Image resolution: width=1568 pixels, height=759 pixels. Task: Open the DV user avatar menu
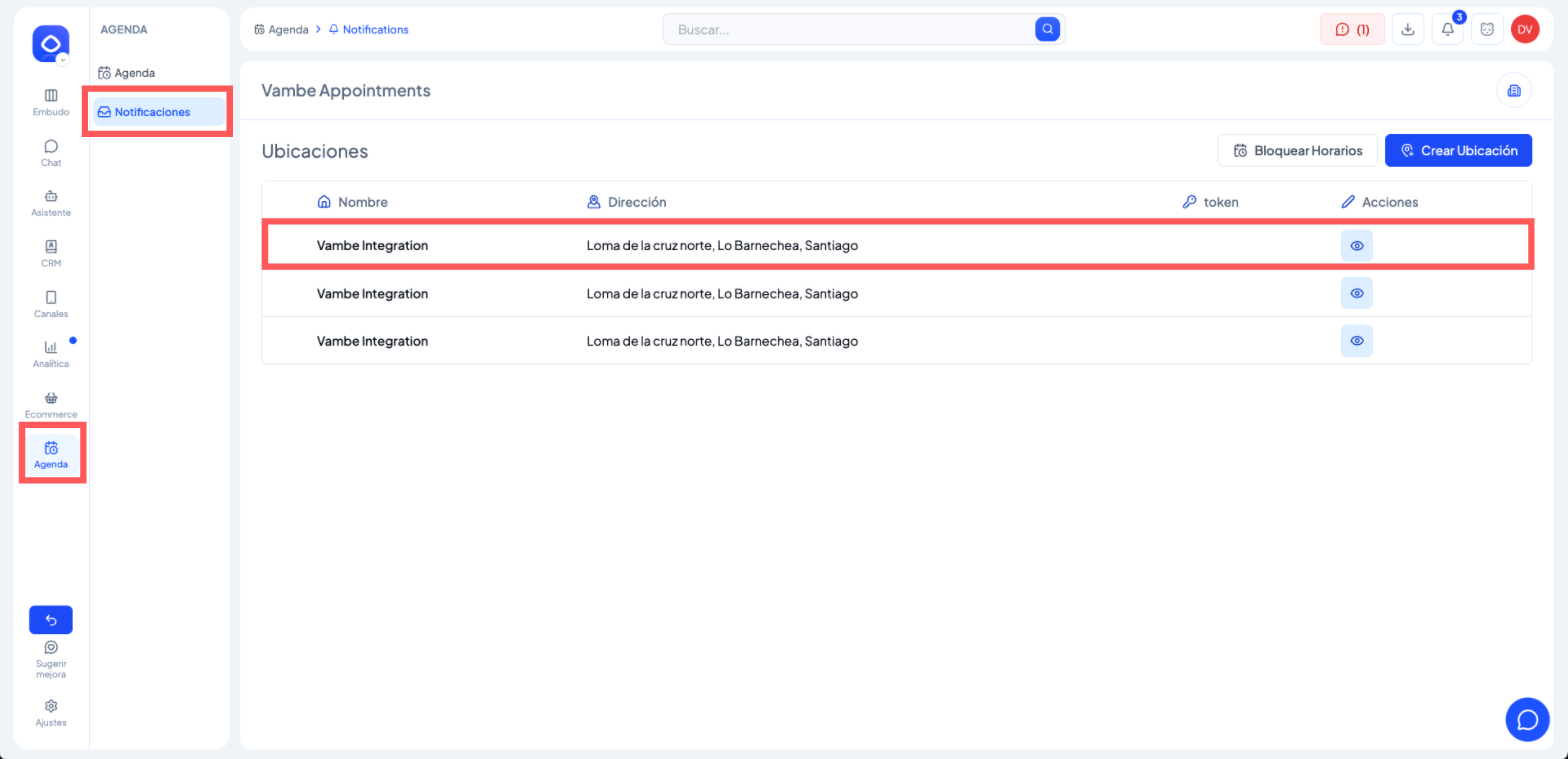pyautogui.click(x=1524, y=29)
